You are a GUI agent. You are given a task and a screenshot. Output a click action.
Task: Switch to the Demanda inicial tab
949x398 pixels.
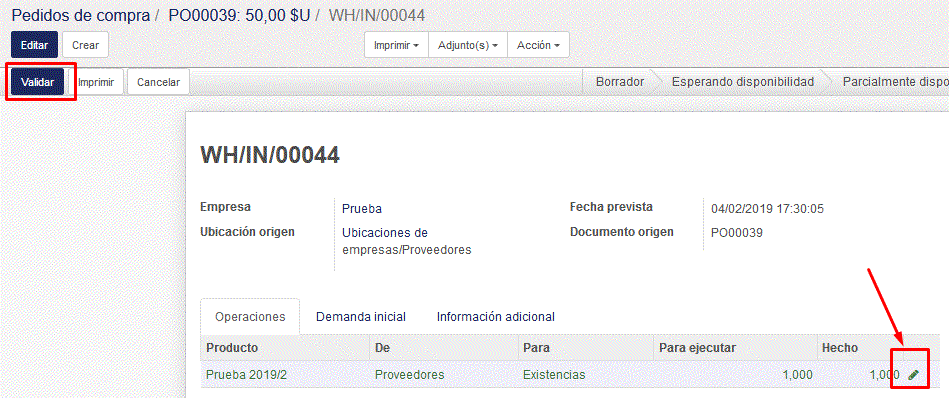tap(361, 316)
